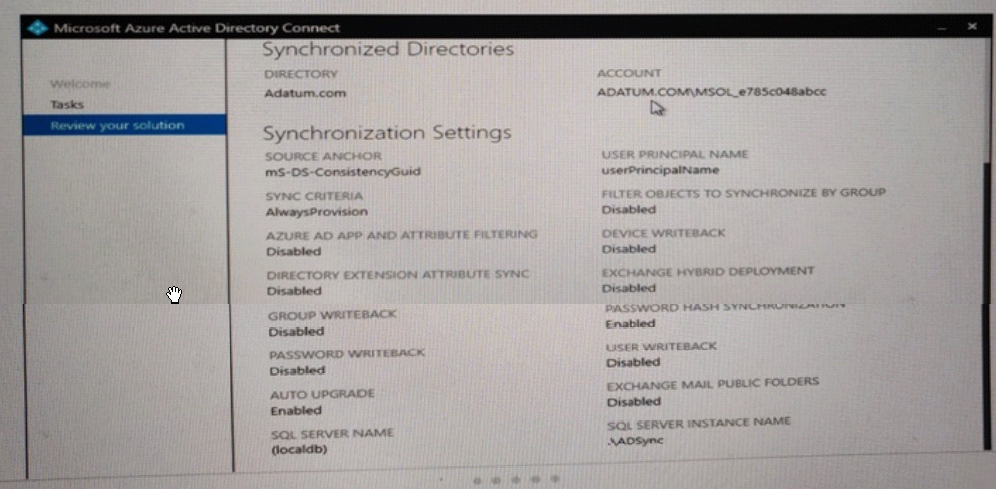
Task: Click the SYNC CRITERIA label
Action: pyautogui.click(x=314, y=196)
